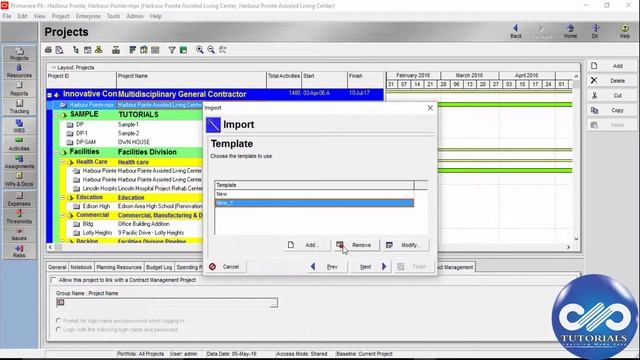The height and width of the screenshot is (360, 640).
Task: Close the Import dialog with X
Action: (x=430, y=108)
